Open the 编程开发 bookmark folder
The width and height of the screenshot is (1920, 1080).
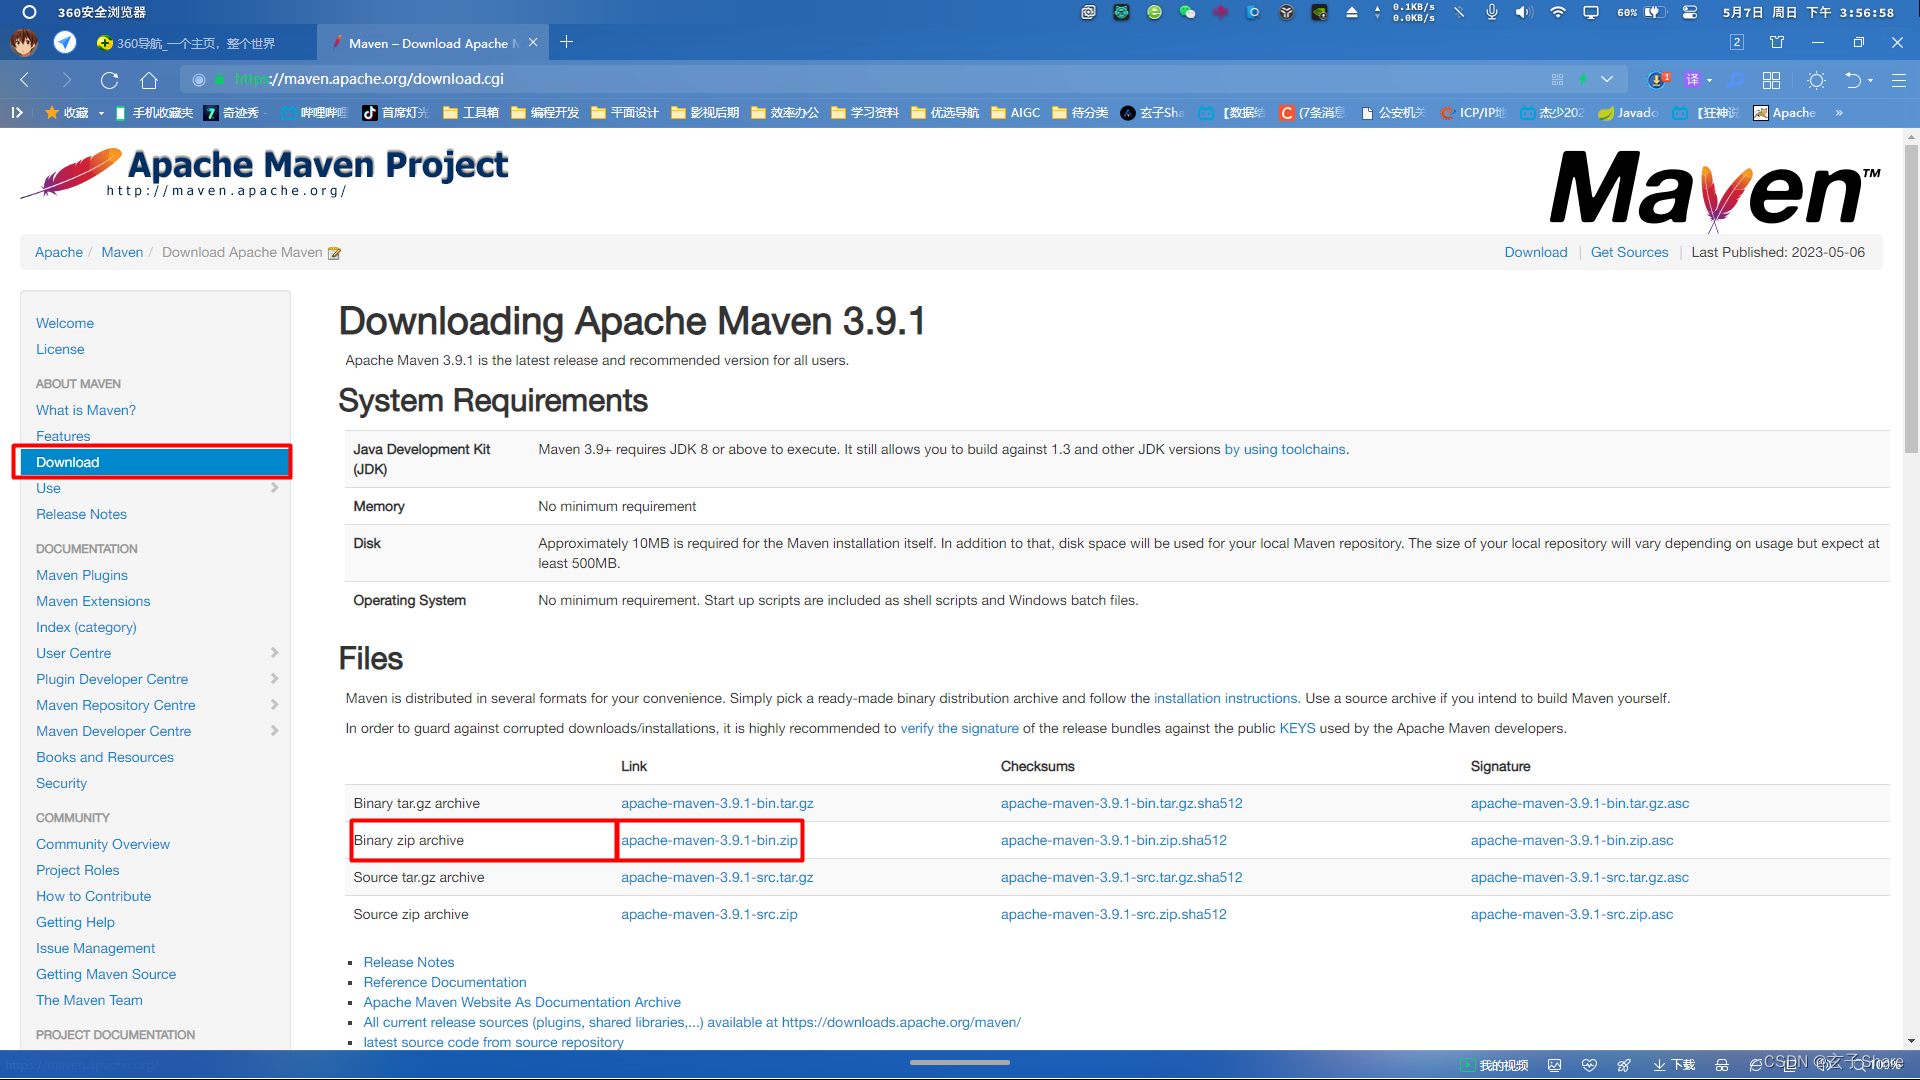(545, 113)
